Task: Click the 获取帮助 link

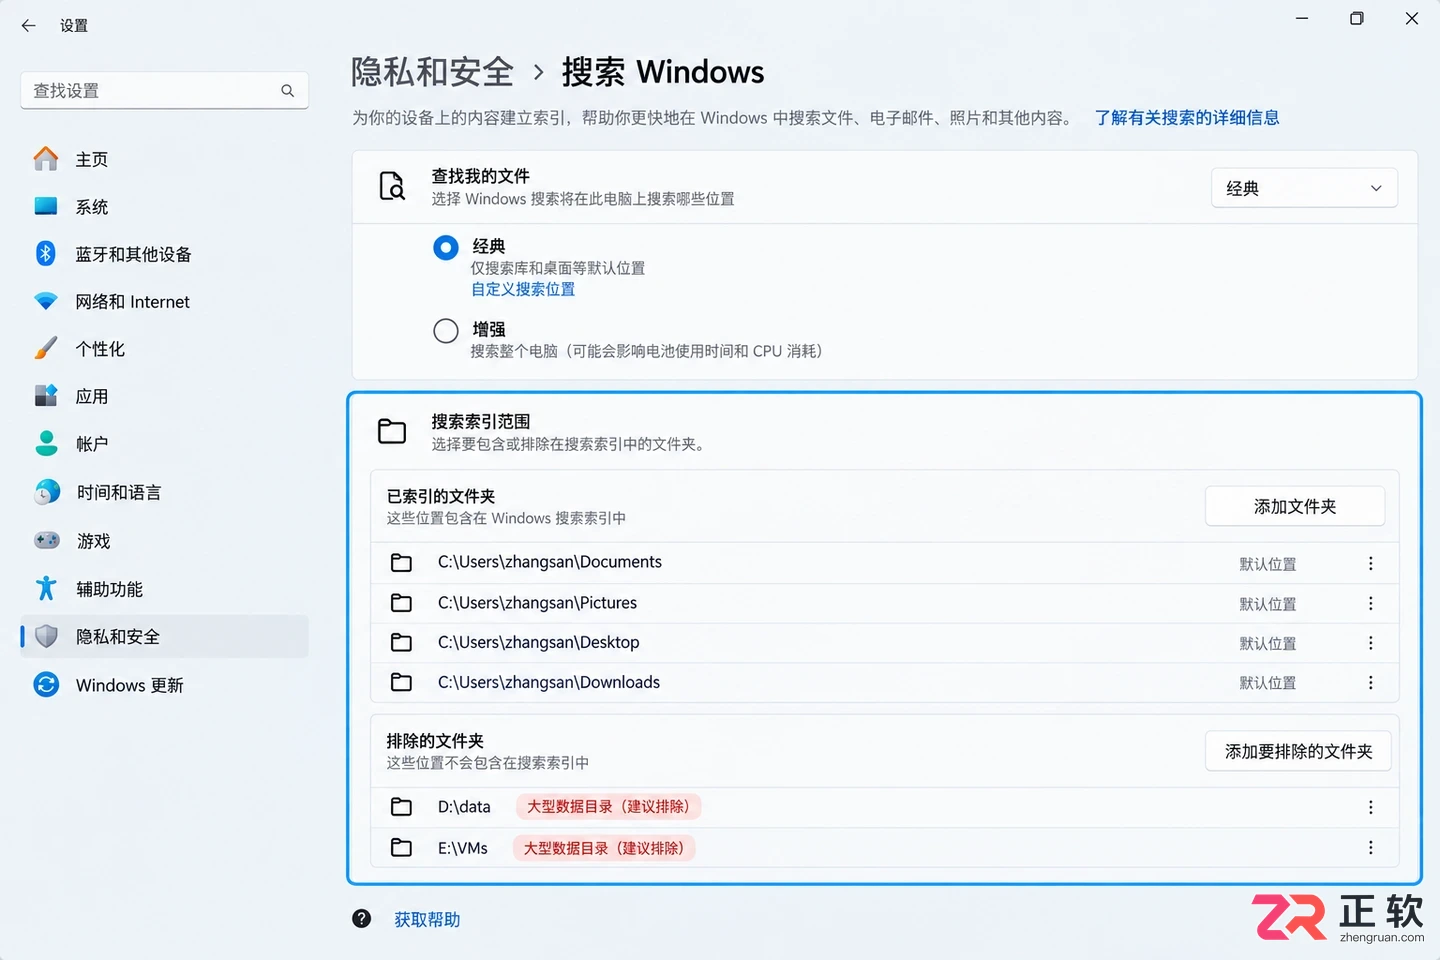Action: pyautogui.click(x=427, y=919)
